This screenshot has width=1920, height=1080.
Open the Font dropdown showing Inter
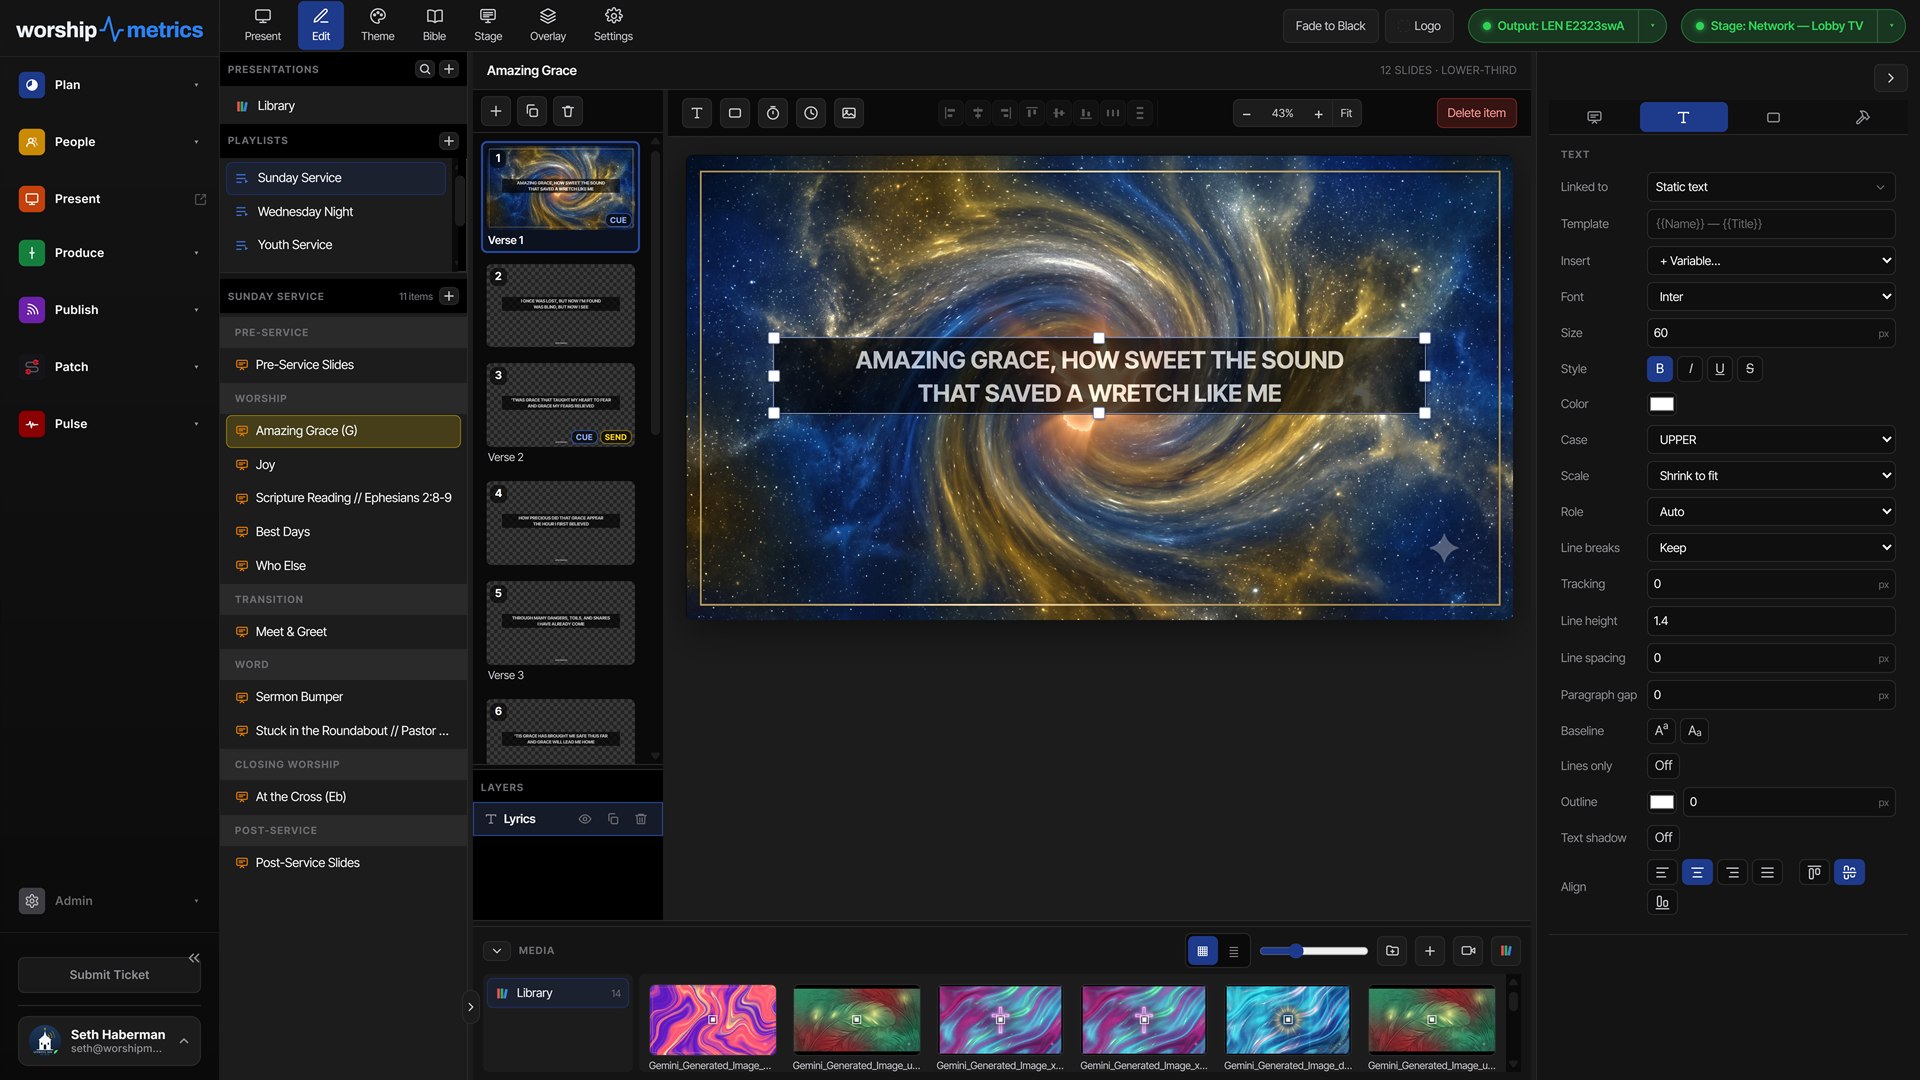click(x=1771, y=297)
